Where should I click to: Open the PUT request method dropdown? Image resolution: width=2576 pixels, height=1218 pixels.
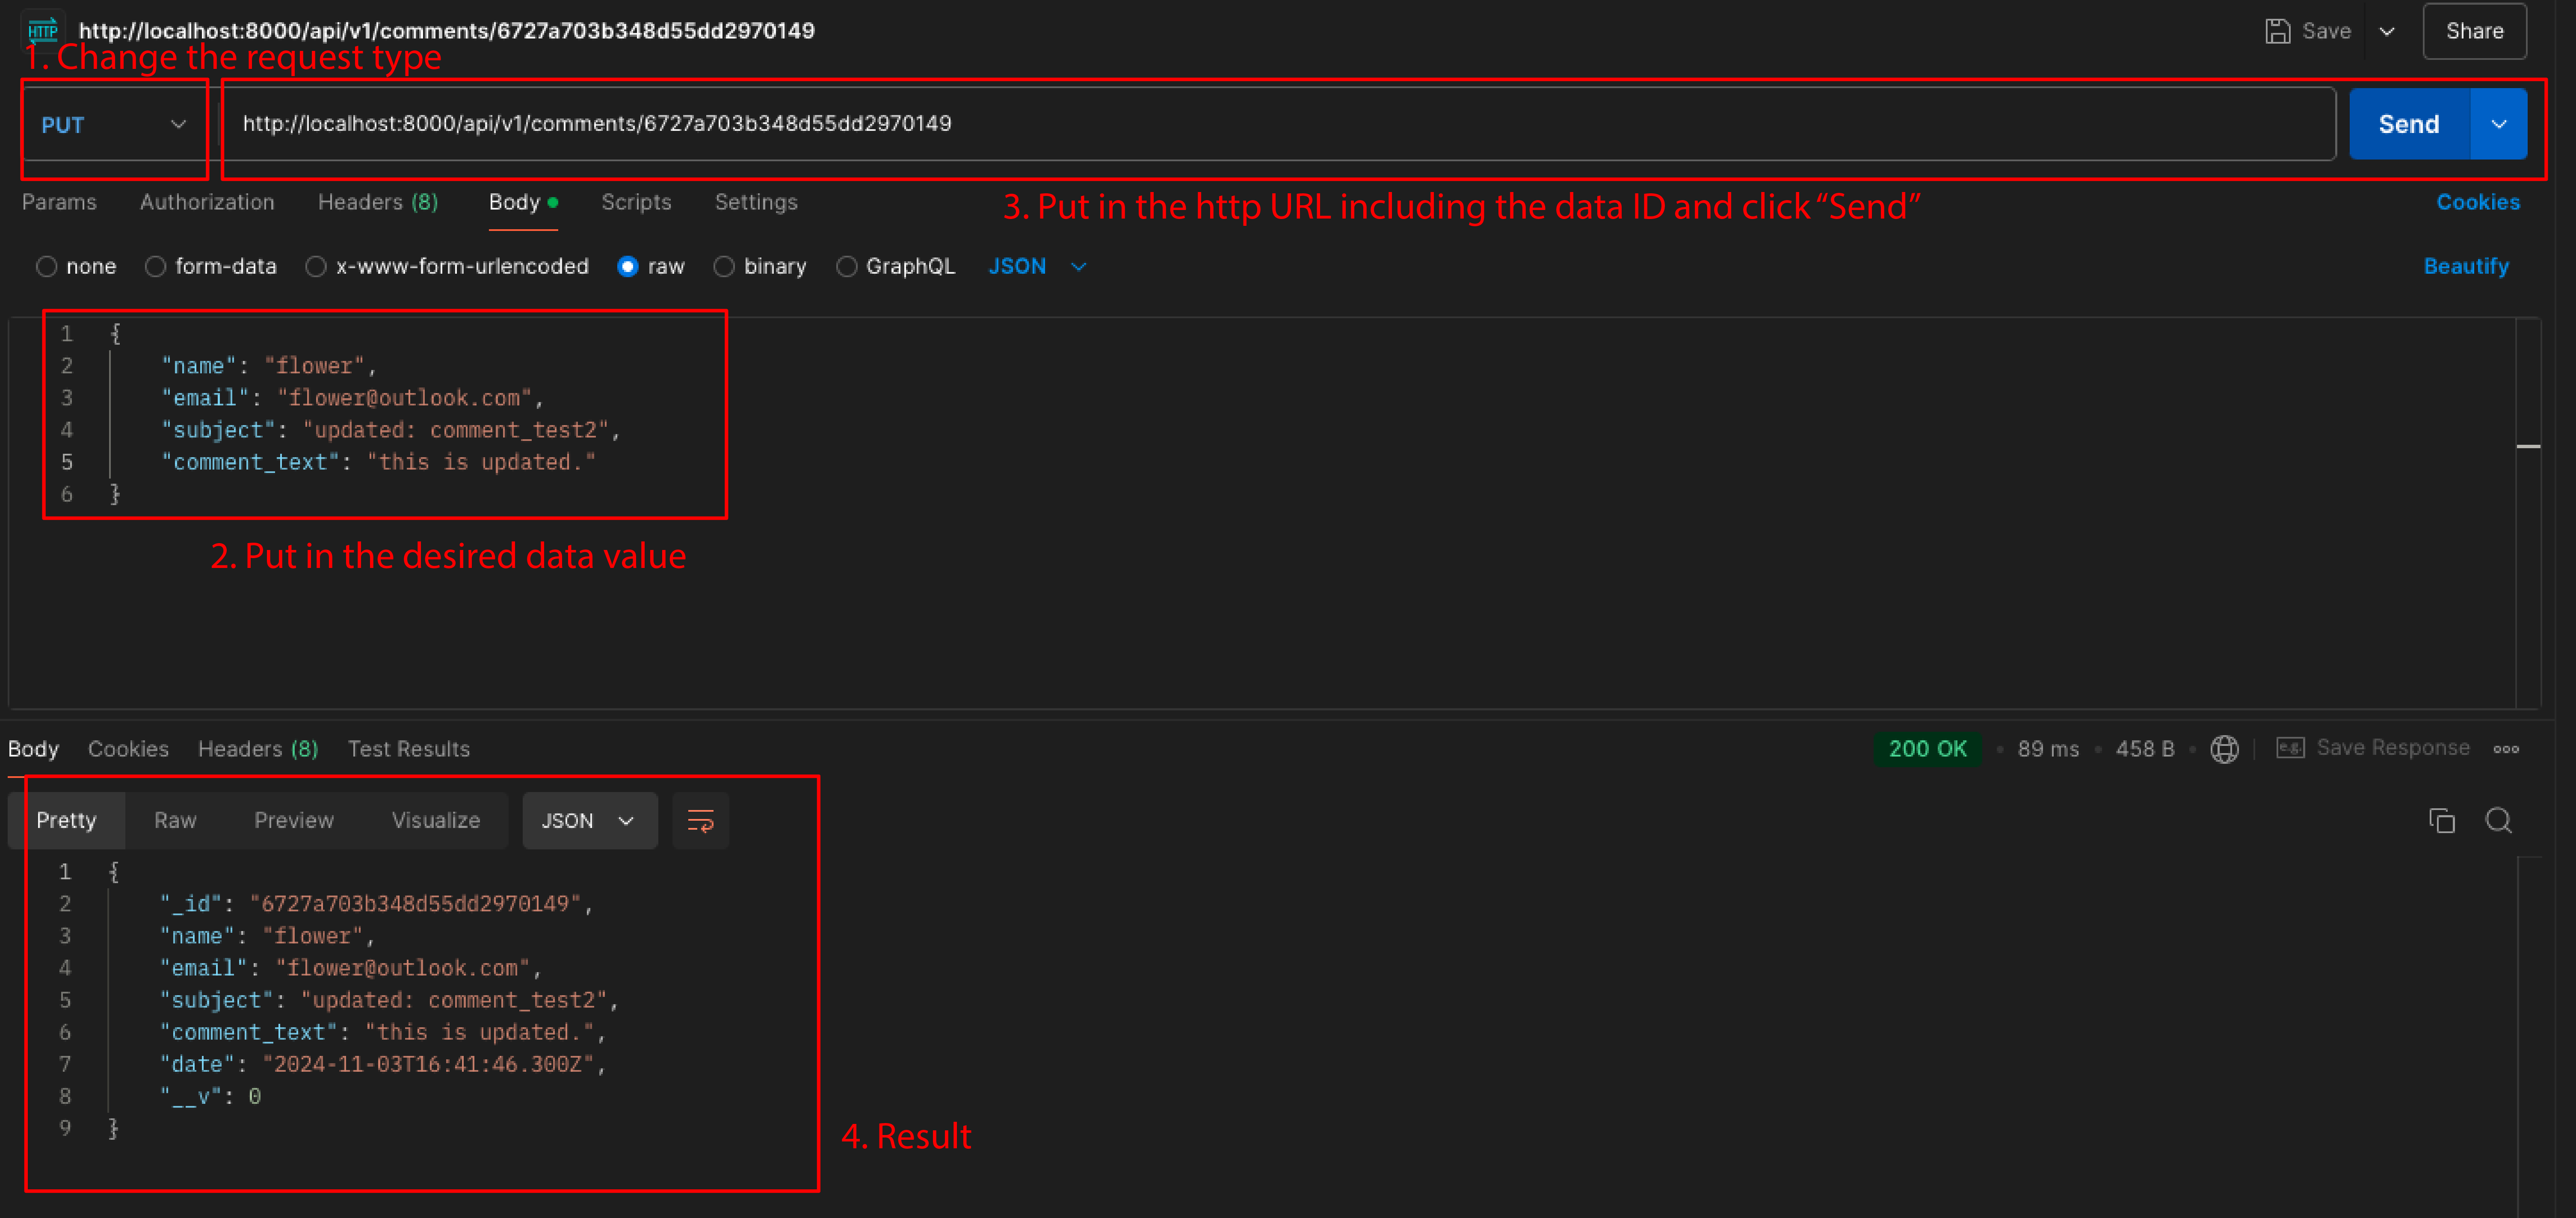pos(114,125)
